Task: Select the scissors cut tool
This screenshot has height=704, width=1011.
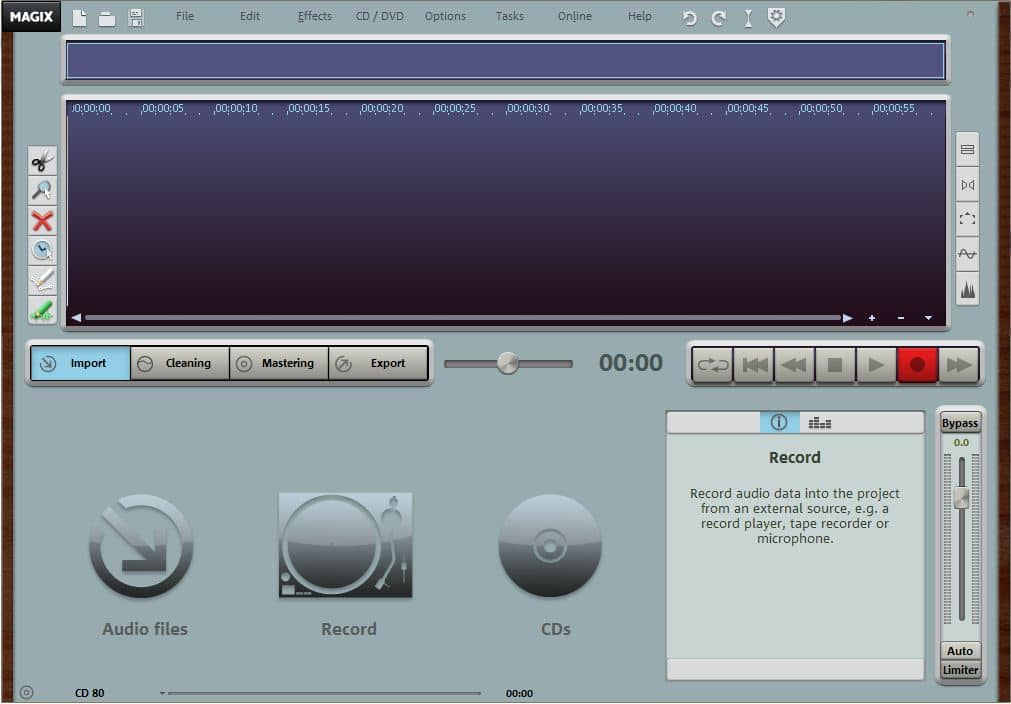Action: pyautogui.click(x=42, y=161)
